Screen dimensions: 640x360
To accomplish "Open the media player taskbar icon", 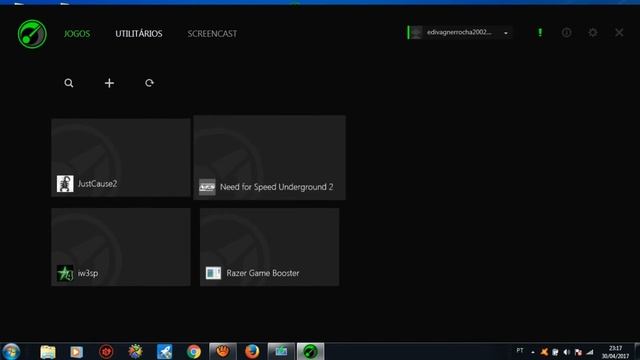I will tap(76, 352).
